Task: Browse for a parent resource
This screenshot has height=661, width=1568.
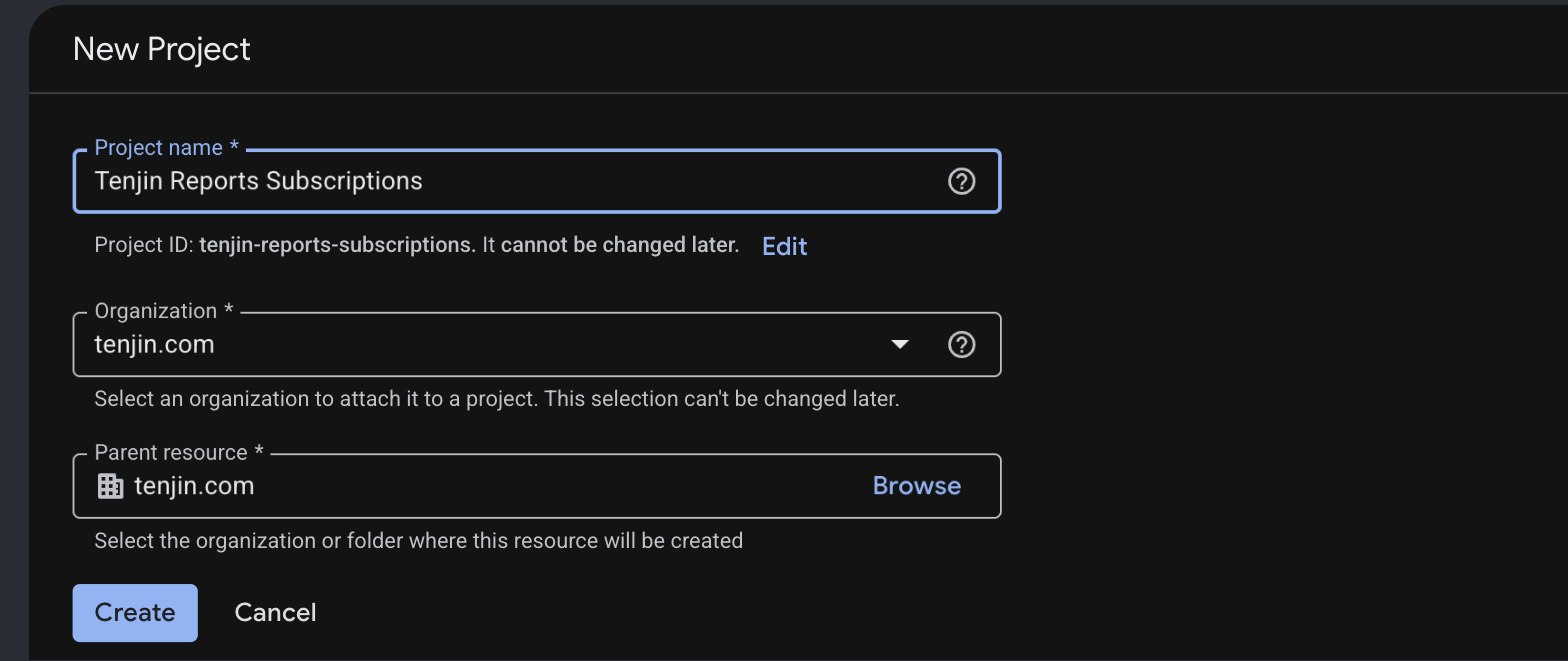Action: [917, 486]
